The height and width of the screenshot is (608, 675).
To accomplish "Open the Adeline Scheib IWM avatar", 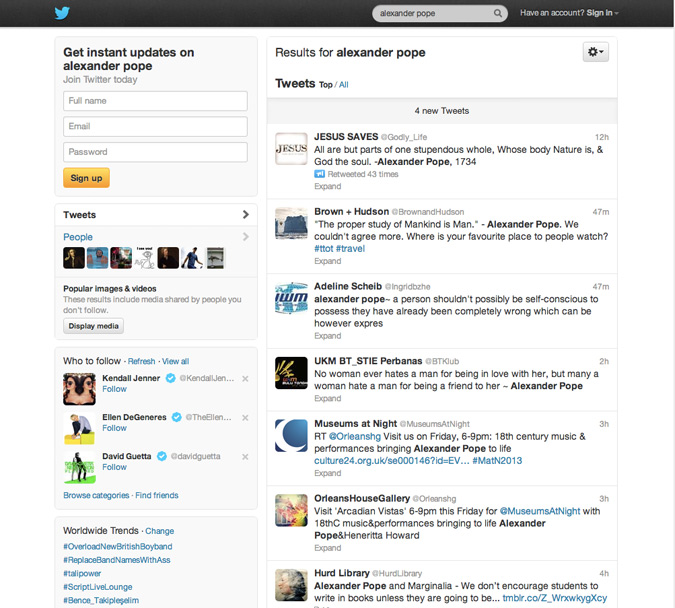I will pos(291,298).
